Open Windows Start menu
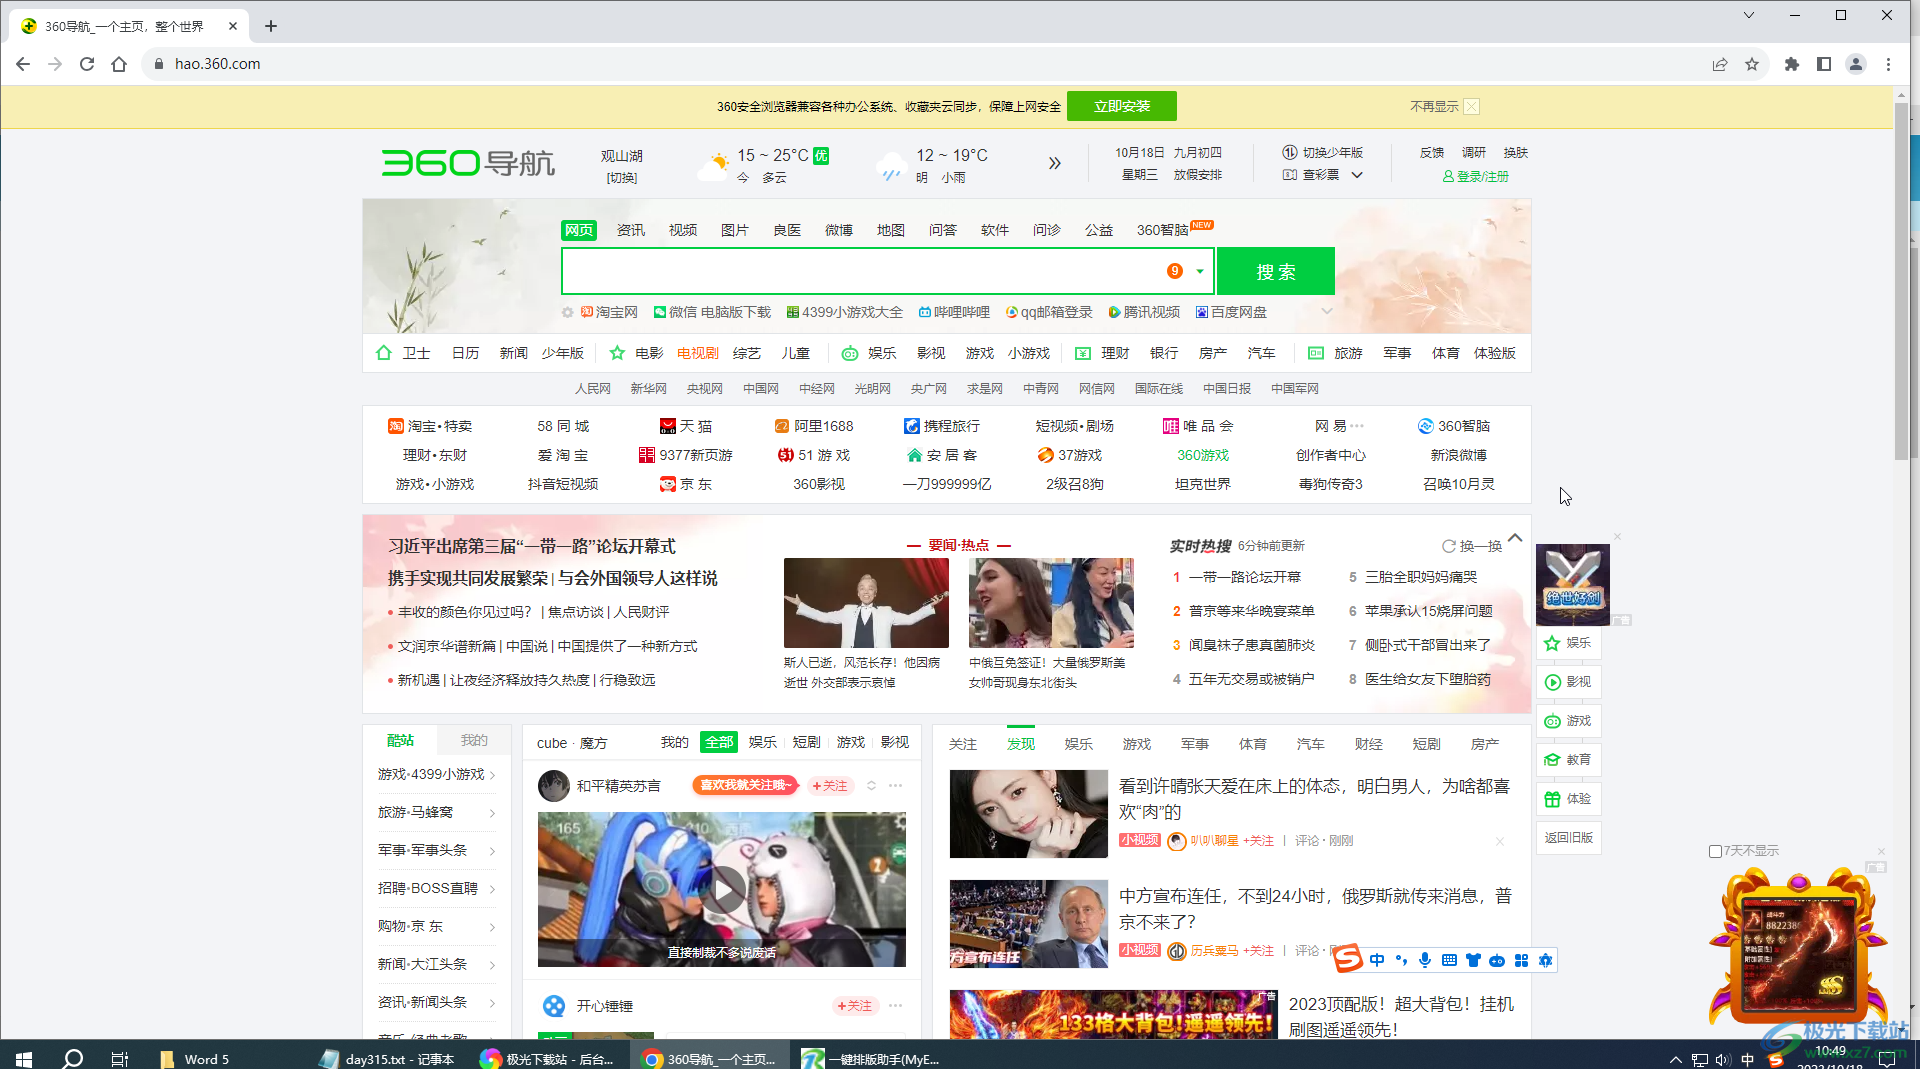1920x1069 pixels. pyautogui.click(x=24, y=1058)
